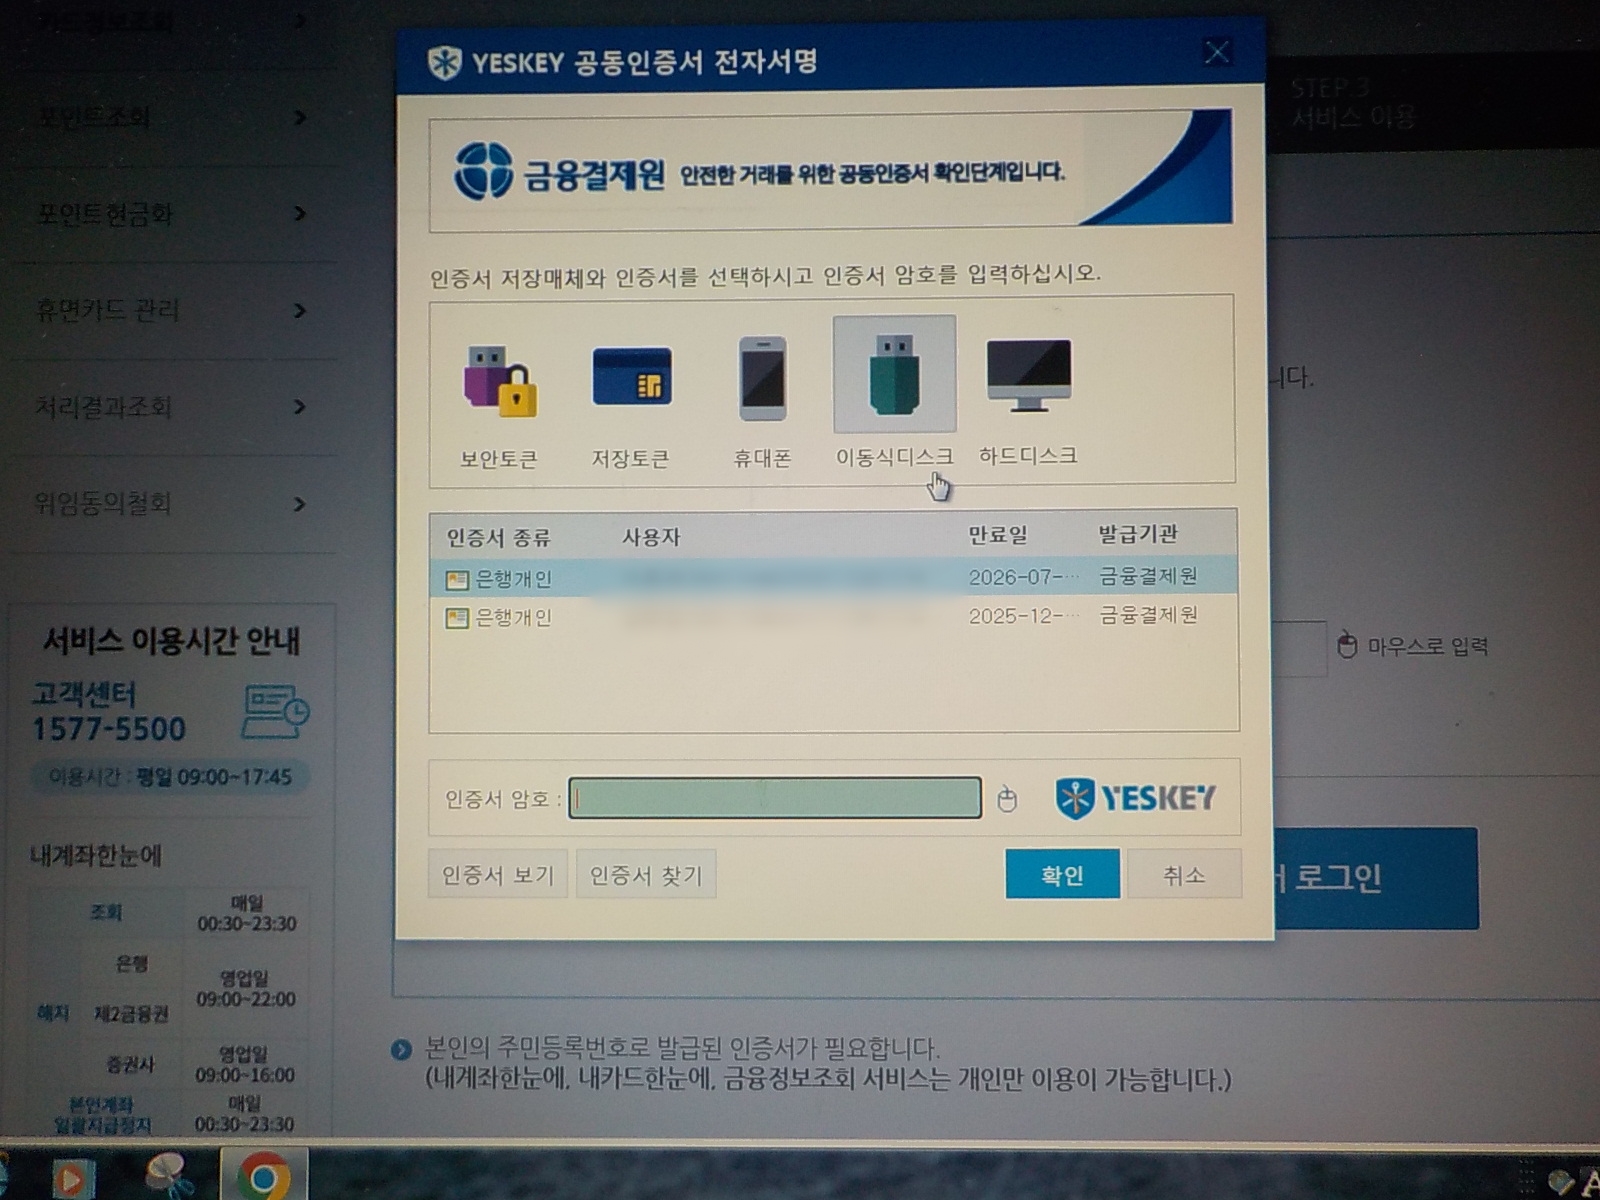Sort by the 사용자 column header
1600x1200 pixels.
pyautogui.click(x=651, y=537)
